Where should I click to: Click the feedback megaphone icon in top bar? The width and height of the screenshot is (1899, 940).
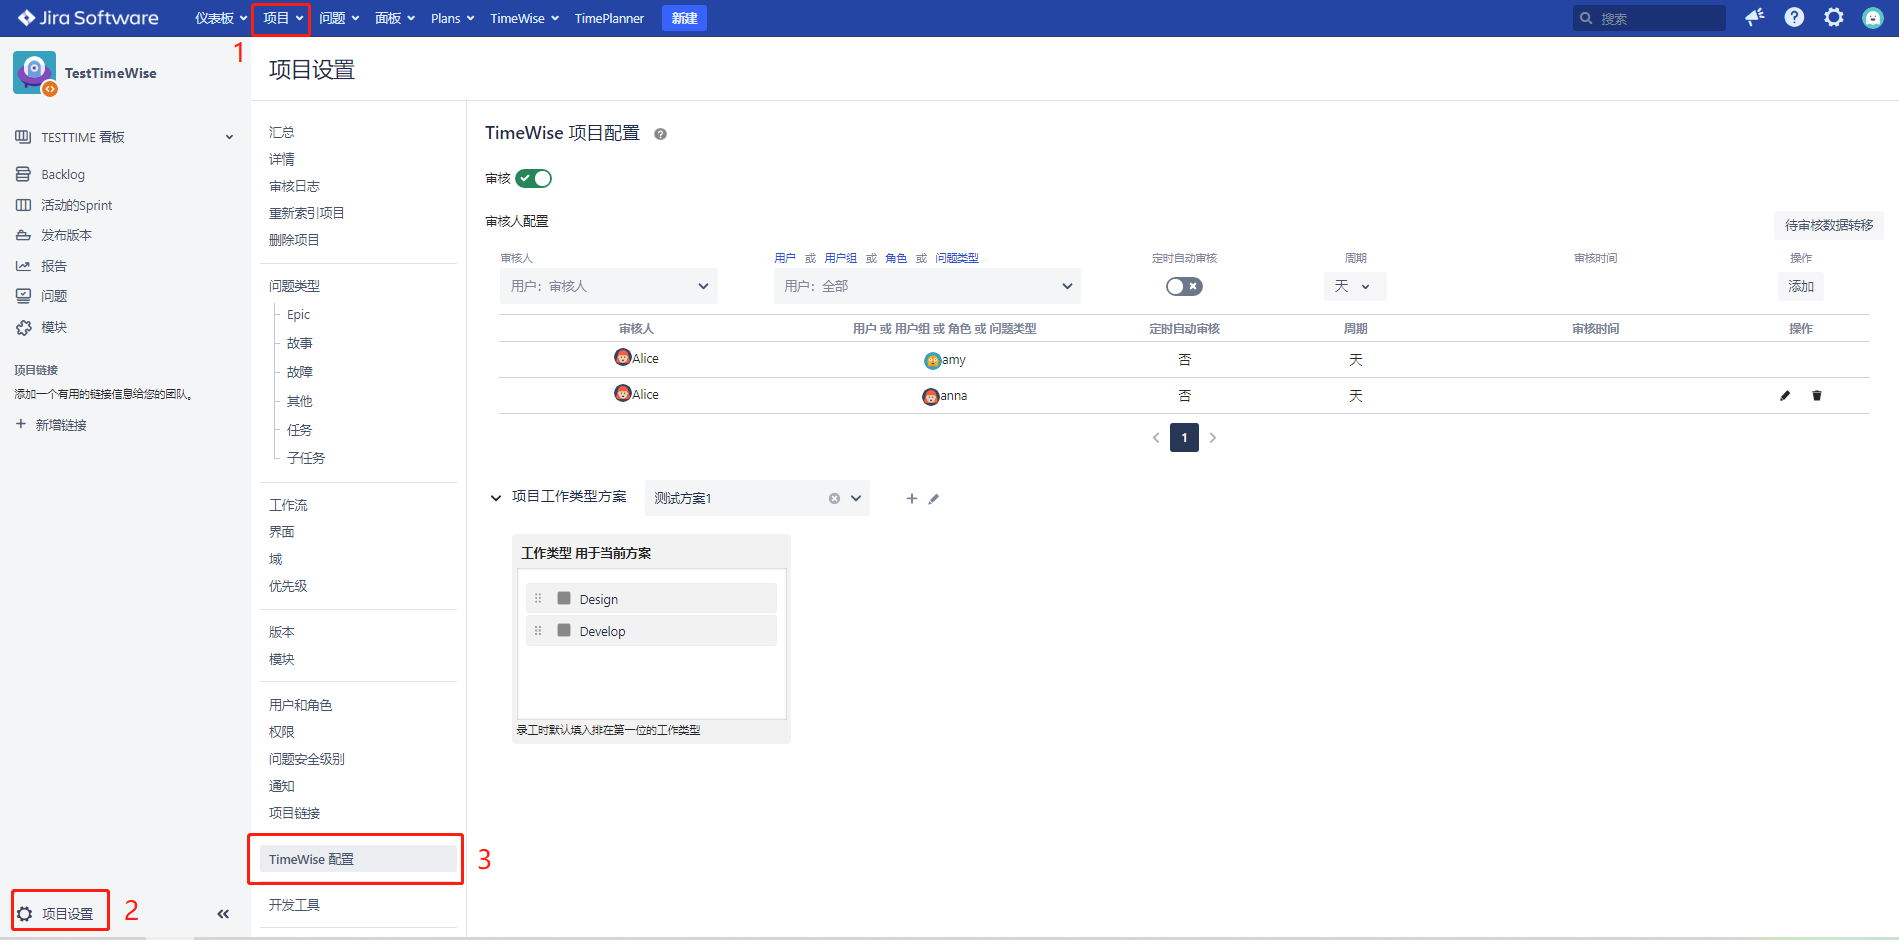(1754, 18)
